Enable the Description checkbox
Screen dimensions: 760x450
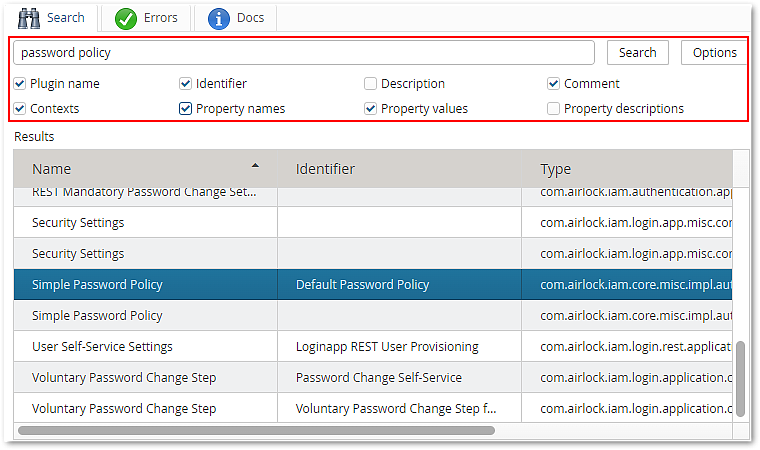[371, 84]
